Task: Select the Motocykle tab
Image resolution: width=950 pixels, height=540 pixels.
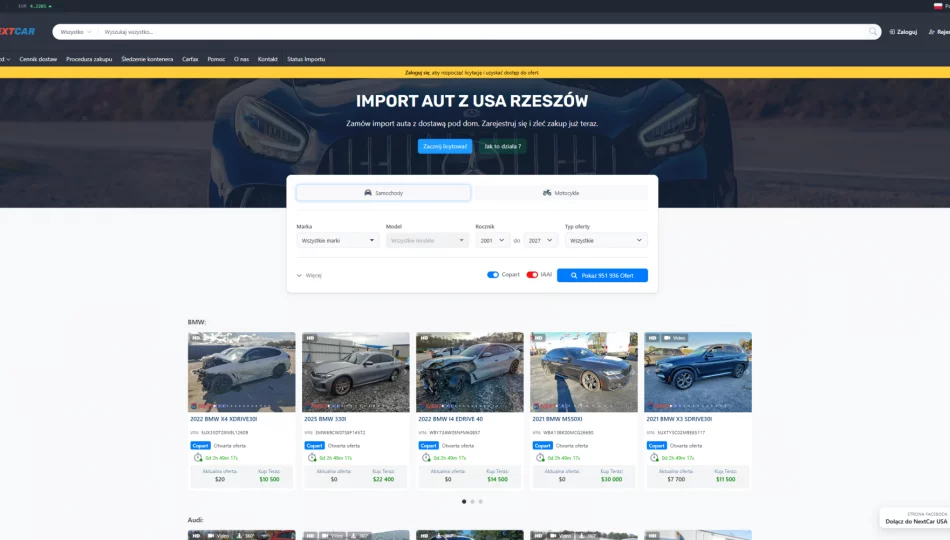Action: [561, 193]
